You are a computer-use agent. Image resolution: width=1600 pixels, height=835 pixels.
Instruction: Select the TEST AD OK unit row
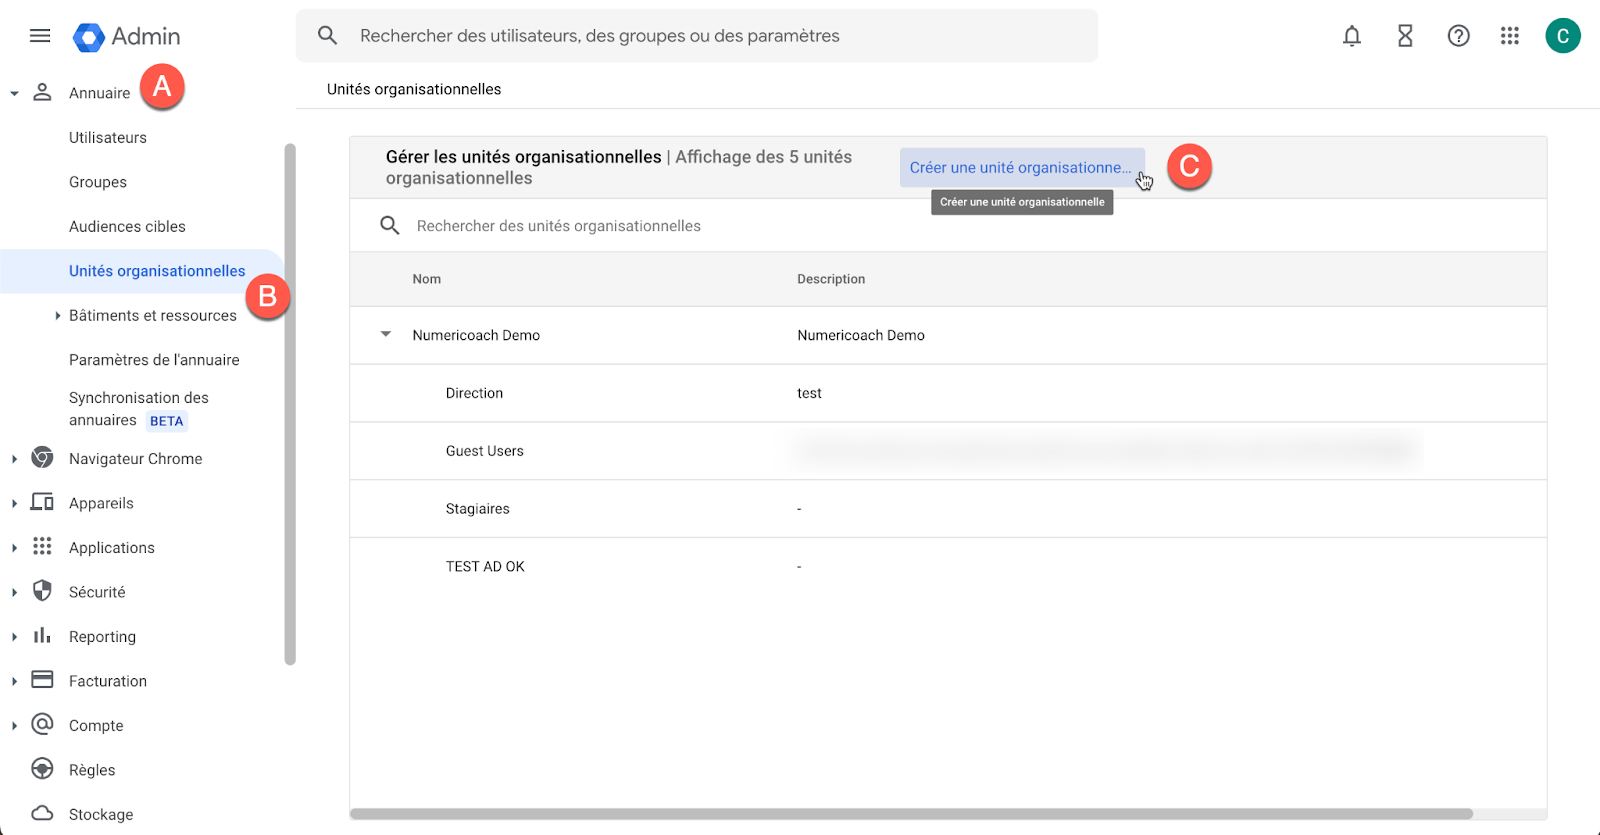tap(948, 566)
